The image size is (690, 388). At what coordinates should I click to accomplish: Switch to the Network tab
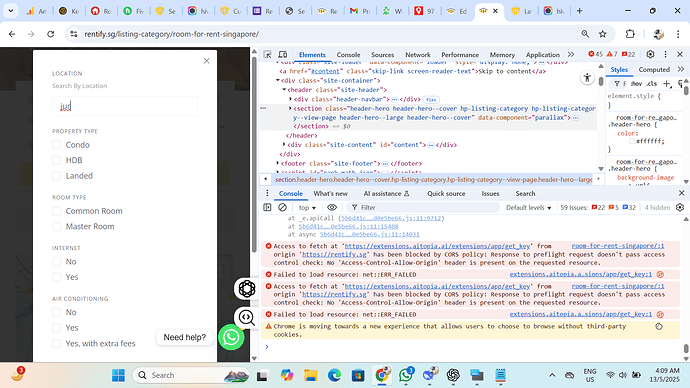(418, 55)
